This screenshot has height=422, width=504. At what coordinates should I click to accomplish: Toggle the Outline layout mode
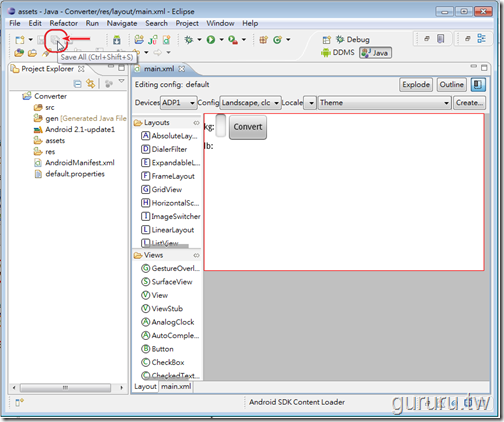pos(451,85)
